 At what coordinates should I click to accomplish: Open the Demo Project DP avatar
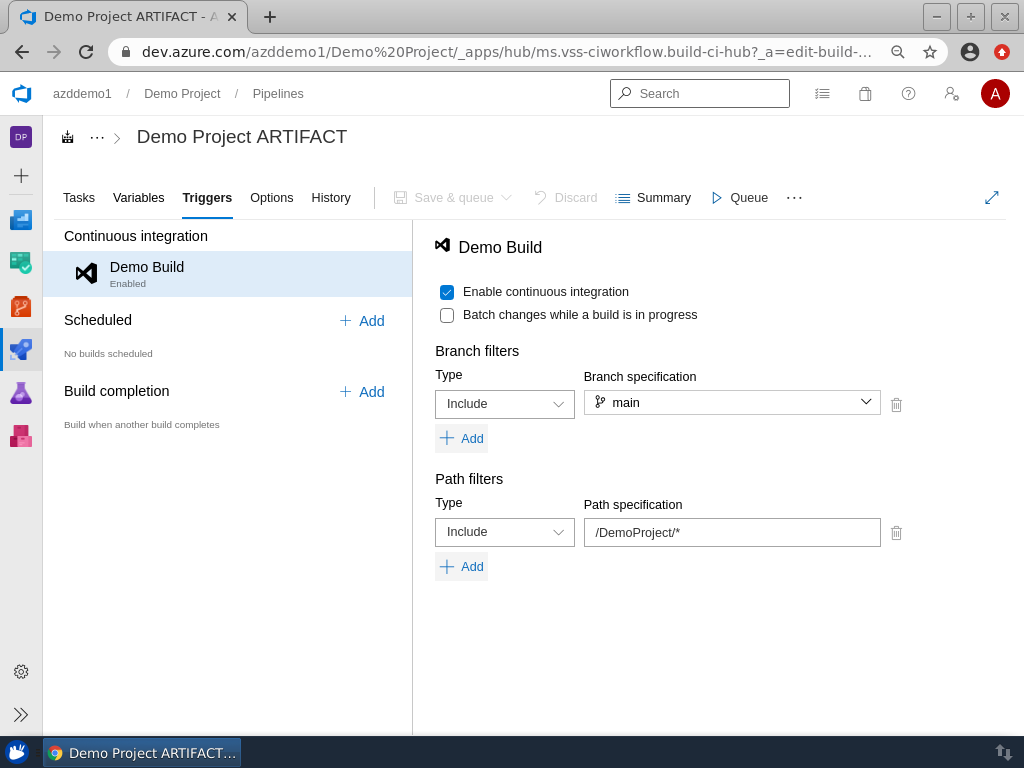click(x=21, y=137)
